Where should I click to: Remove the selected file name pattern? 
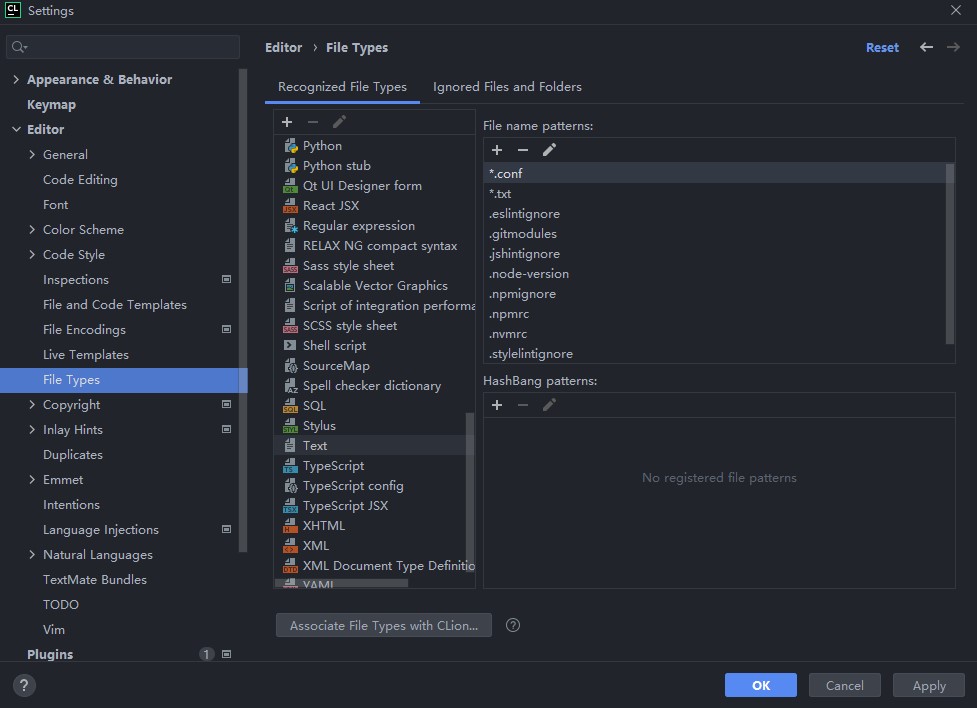(x=523, y=150)
